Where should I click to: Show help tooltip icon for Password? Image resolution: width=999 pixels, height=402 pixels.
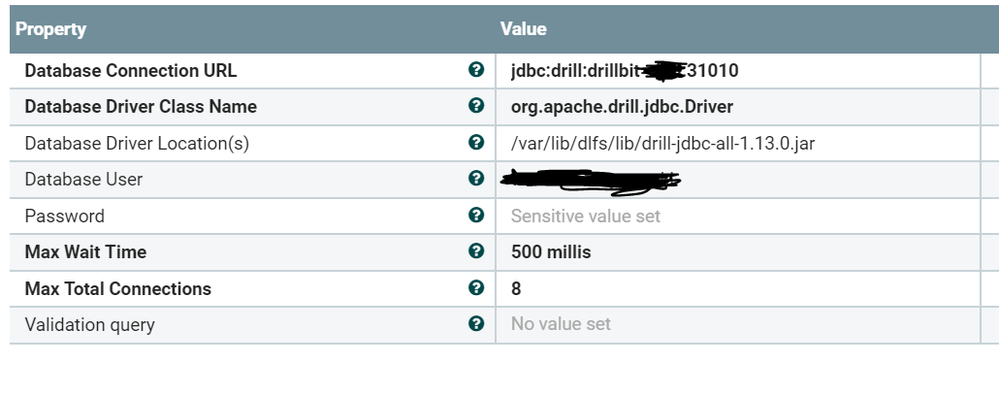point(476,215)
